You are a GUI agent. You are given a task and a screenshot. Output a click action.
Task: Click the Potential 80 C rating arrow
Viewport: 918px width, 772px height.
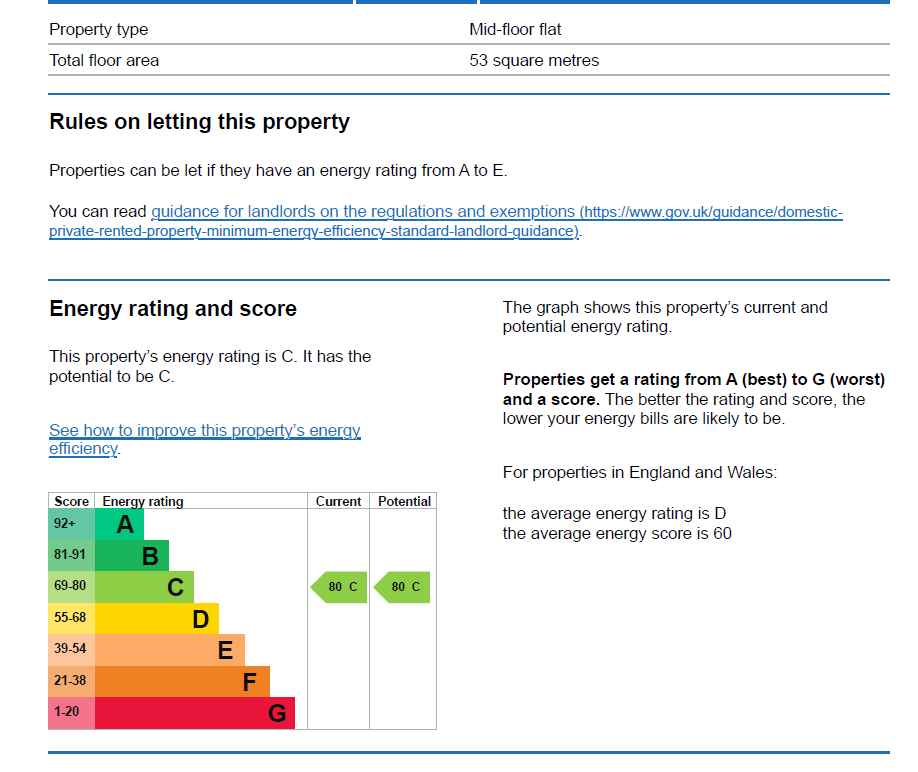point(402,587)
